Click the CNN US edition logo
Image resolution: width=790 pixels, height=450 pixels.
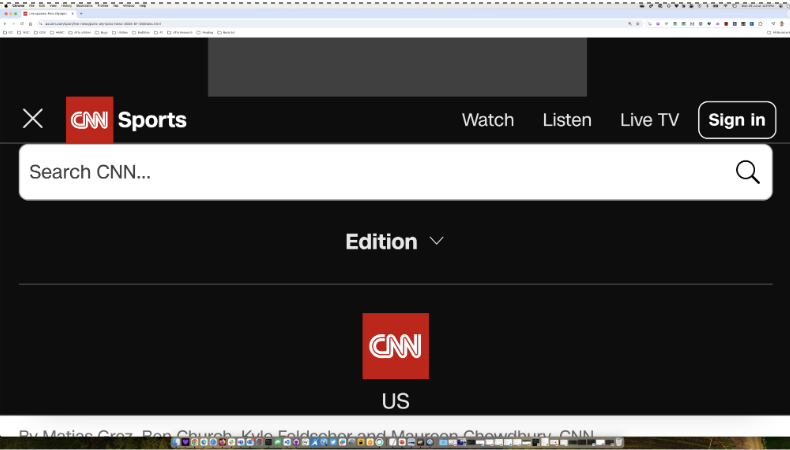tap(395, 346)
